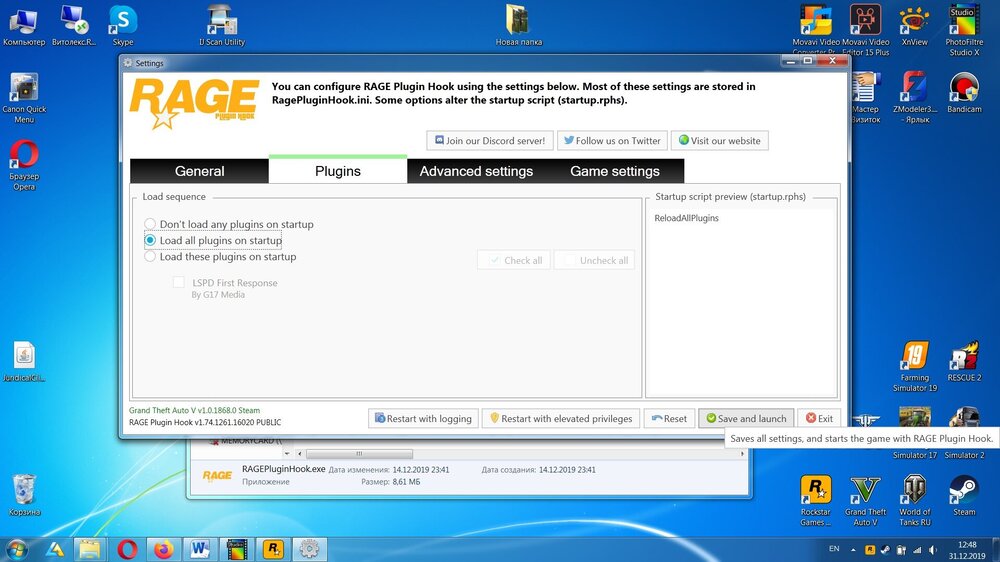Image resolution: width=1000 pixels, height=562 pixels.
Task: Tick the LSPD First Response checkbox
Action: 179,282
